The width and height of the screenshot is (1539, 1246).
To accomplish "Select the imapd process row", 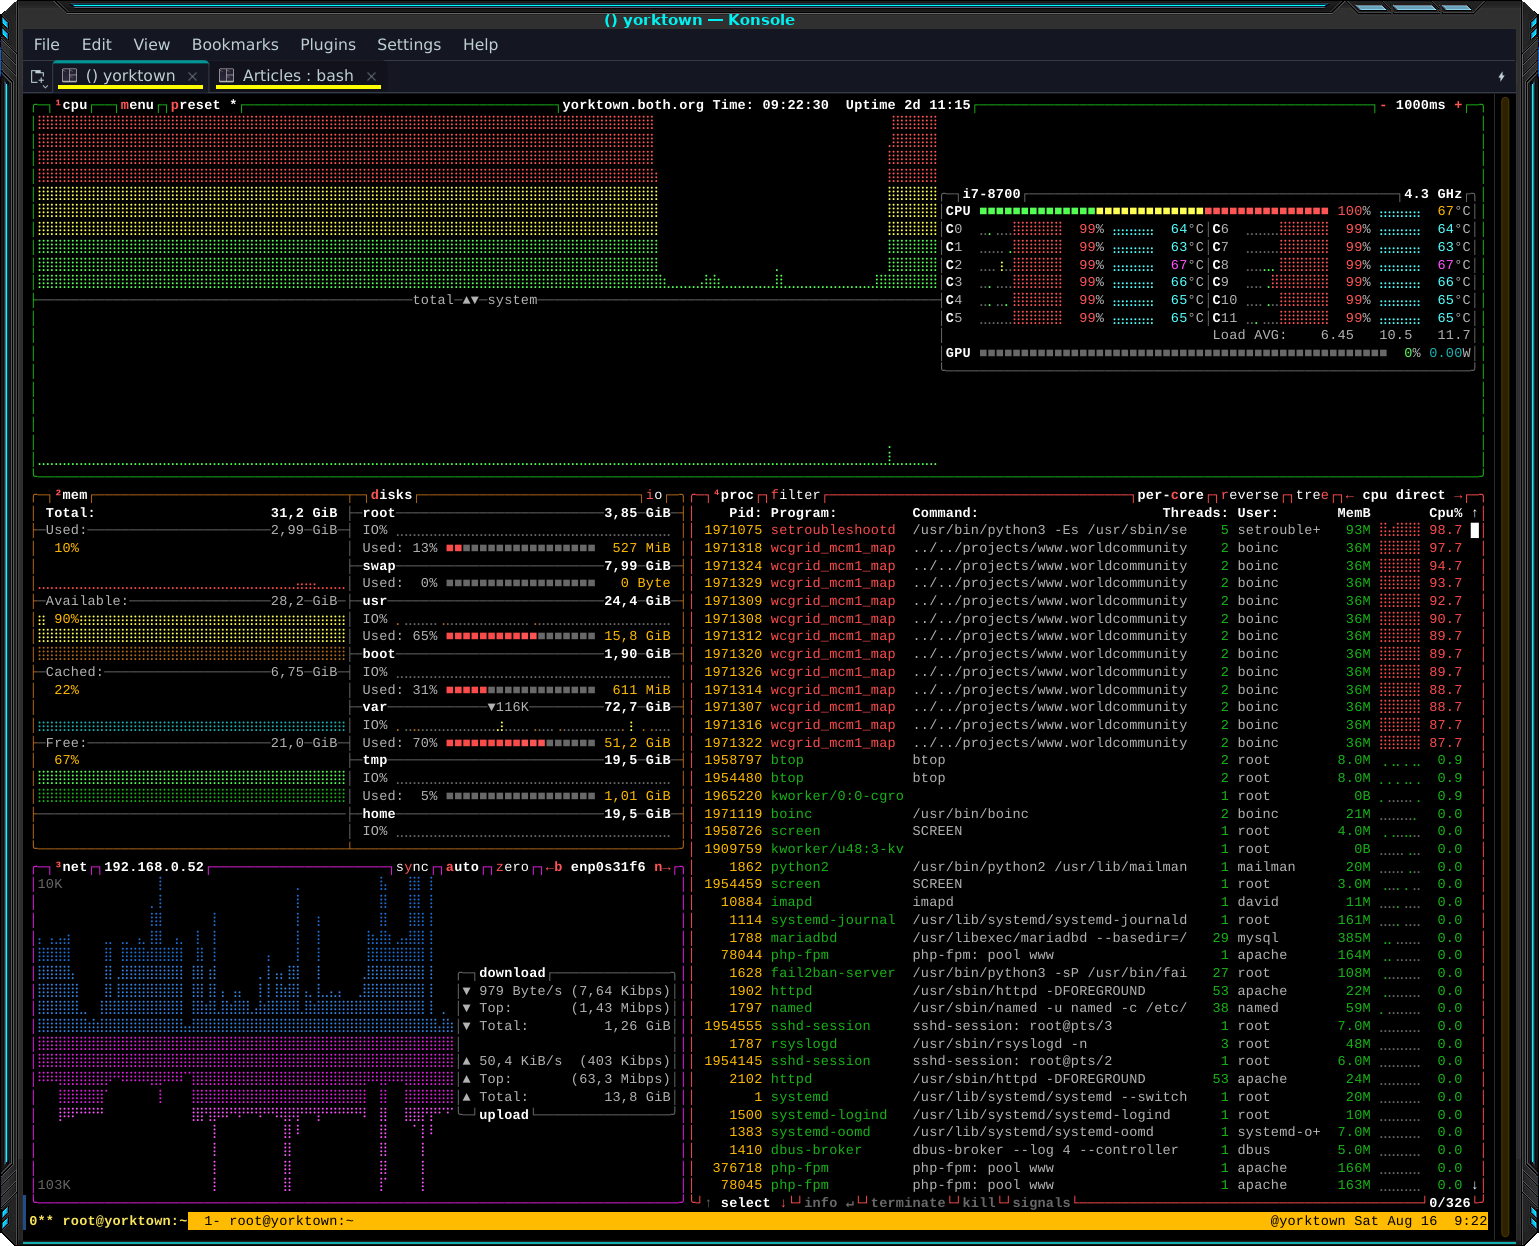I will click(1083, 902).
